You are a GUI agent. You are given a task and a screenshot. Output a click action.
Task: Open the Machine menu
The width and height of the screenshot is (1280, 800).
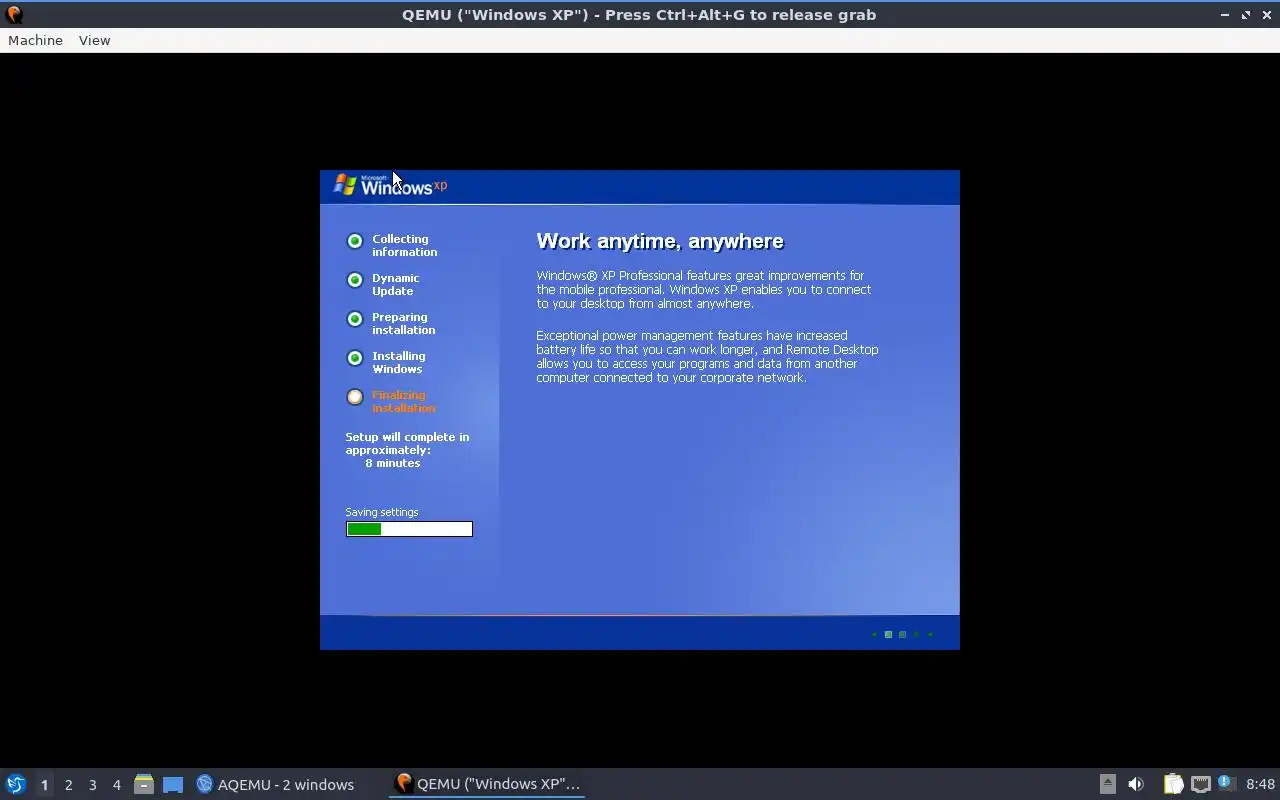click(35, 40)
